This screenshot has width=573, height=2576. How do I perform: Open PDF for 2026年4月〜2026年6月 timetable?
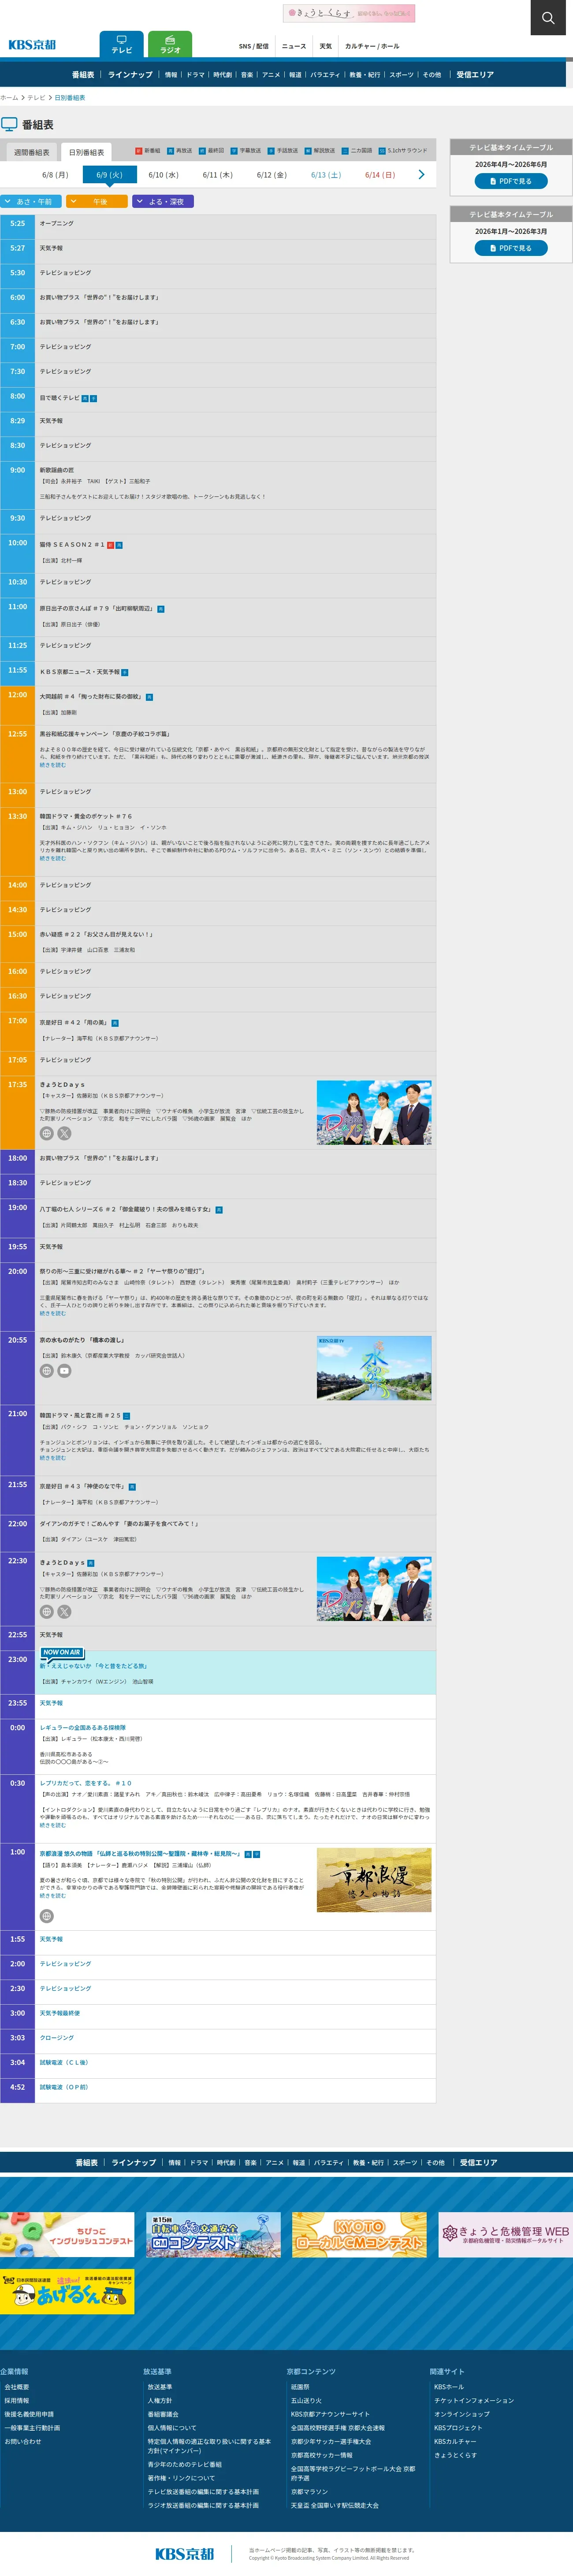tap(511, 181)
